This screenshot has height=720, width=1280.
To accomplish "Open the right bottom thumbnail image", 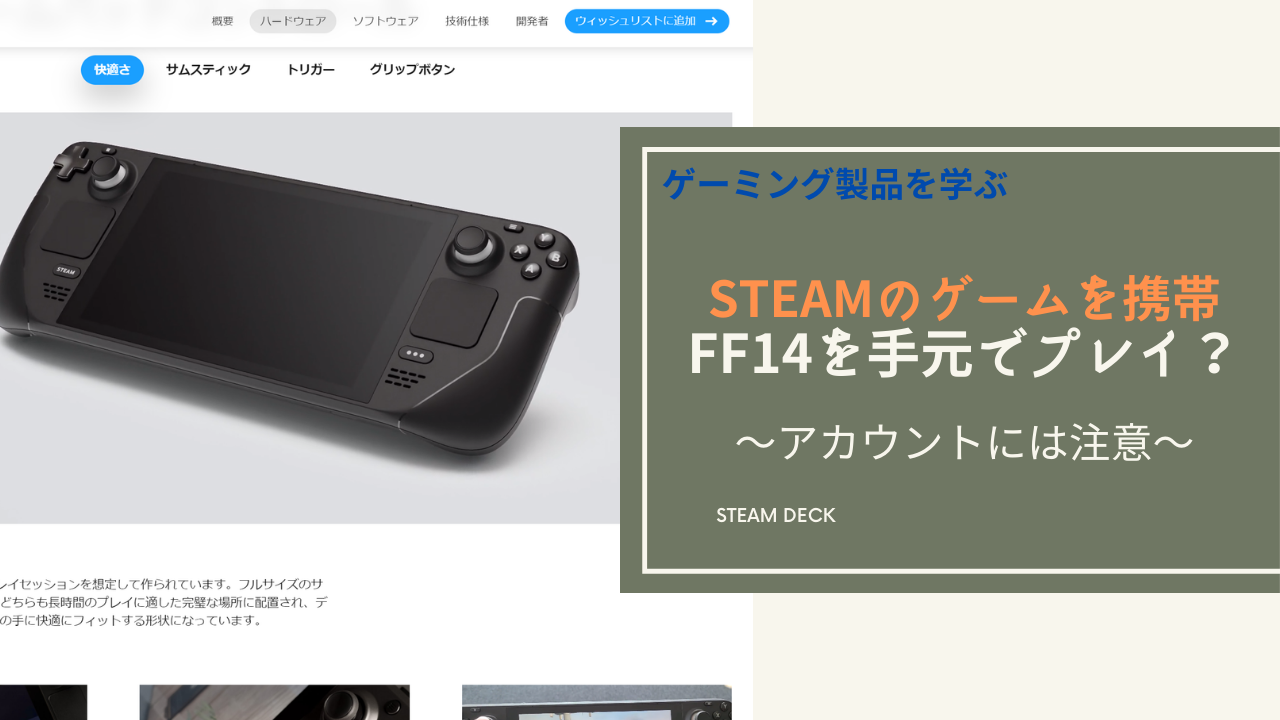I will tap(597, 702).
